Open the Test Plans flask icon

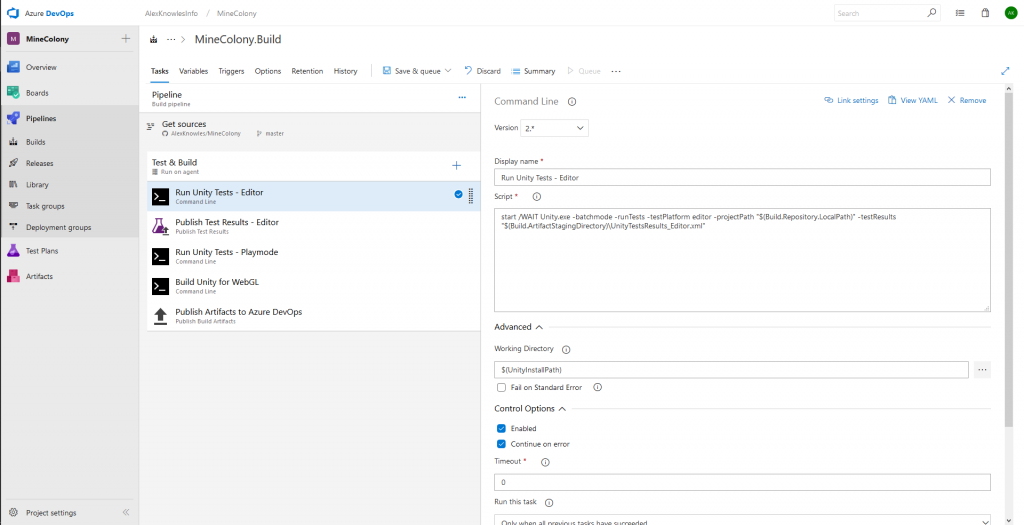click(14, 251)
